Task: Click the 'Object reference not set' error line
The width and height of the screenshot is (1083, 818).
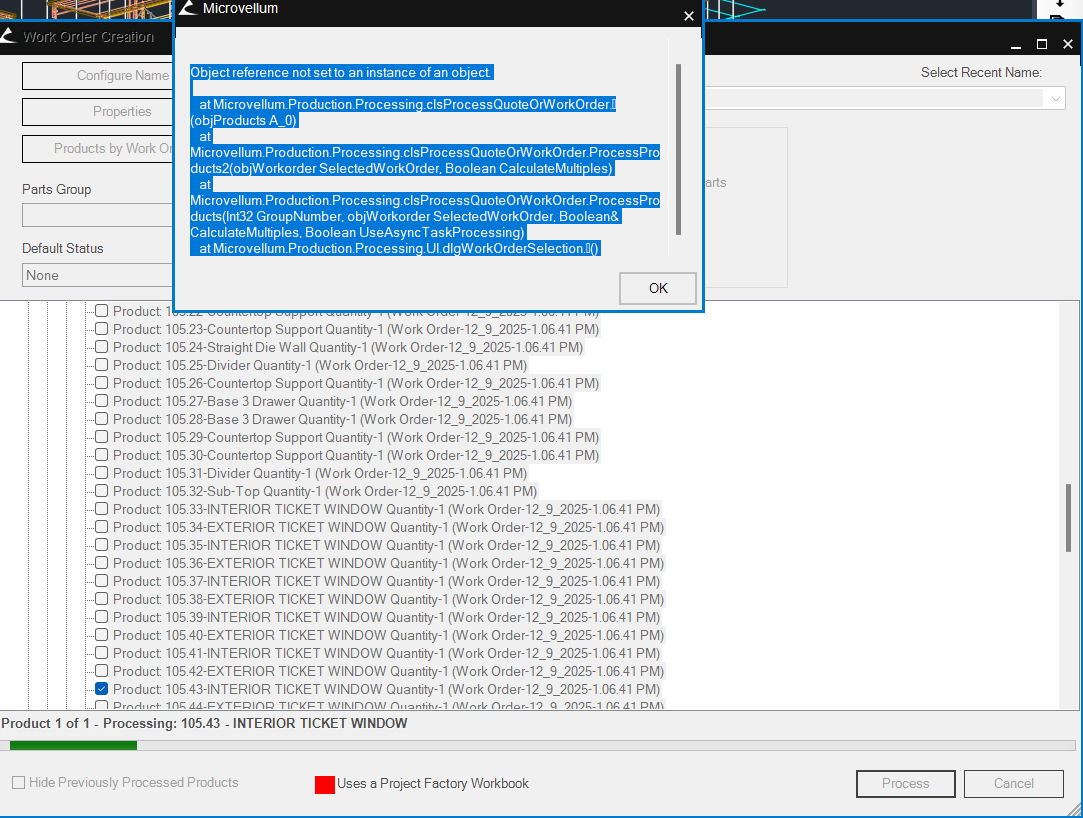Action: tap(341, 73)
